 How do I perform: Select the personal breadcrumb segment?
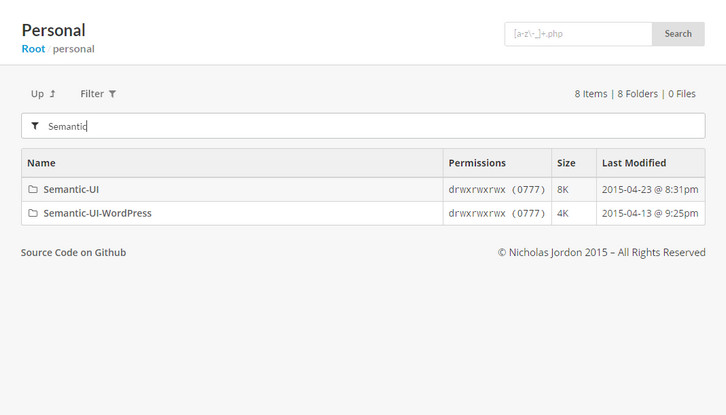pyautogui.click(x=74, y=48)
